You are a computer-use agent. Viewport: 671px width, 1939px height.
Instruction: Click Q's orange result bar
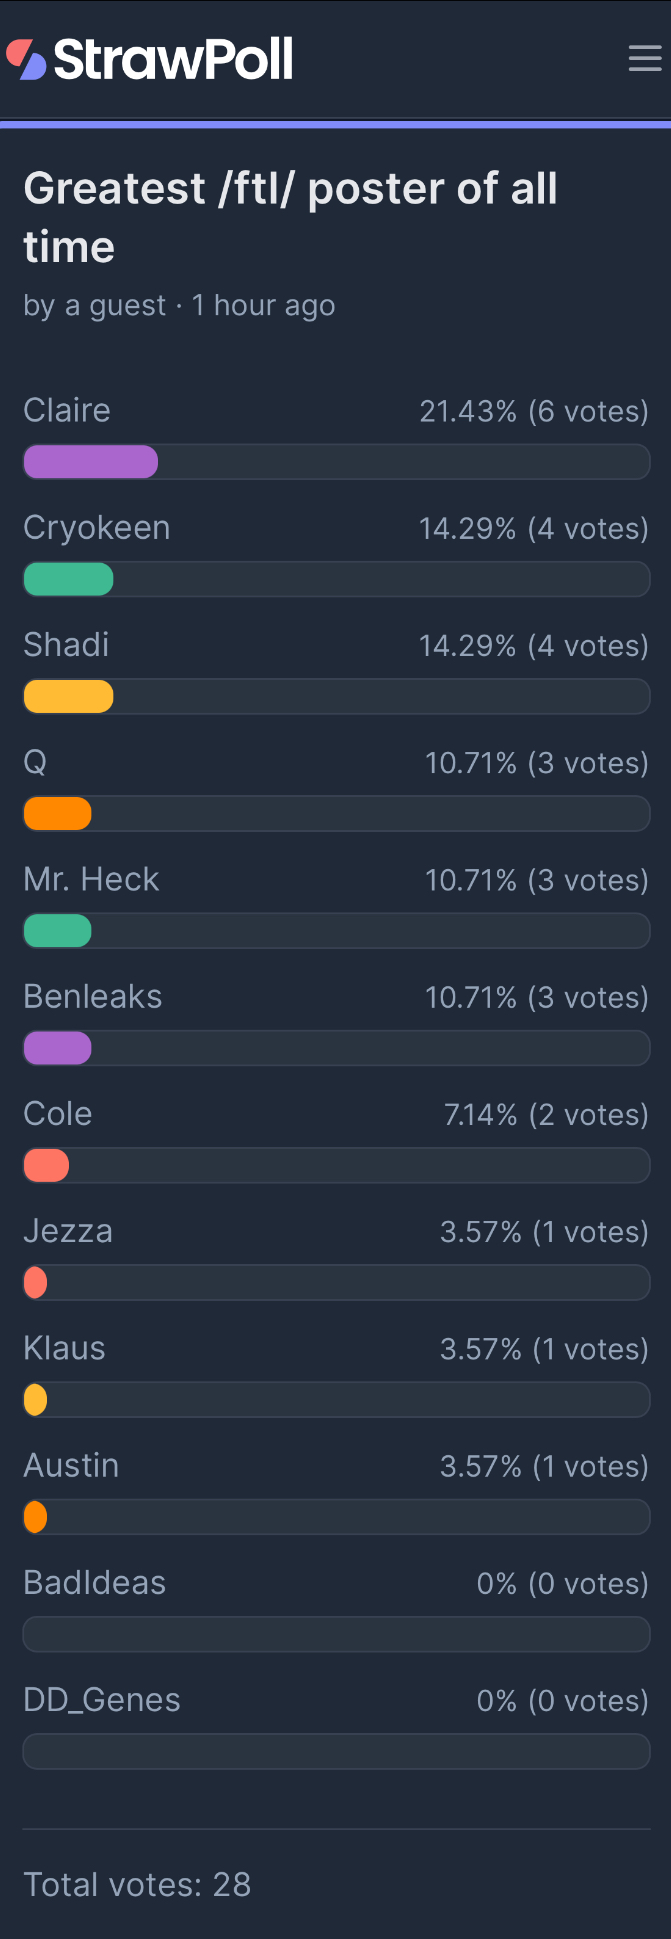click(x=57, y=813)
